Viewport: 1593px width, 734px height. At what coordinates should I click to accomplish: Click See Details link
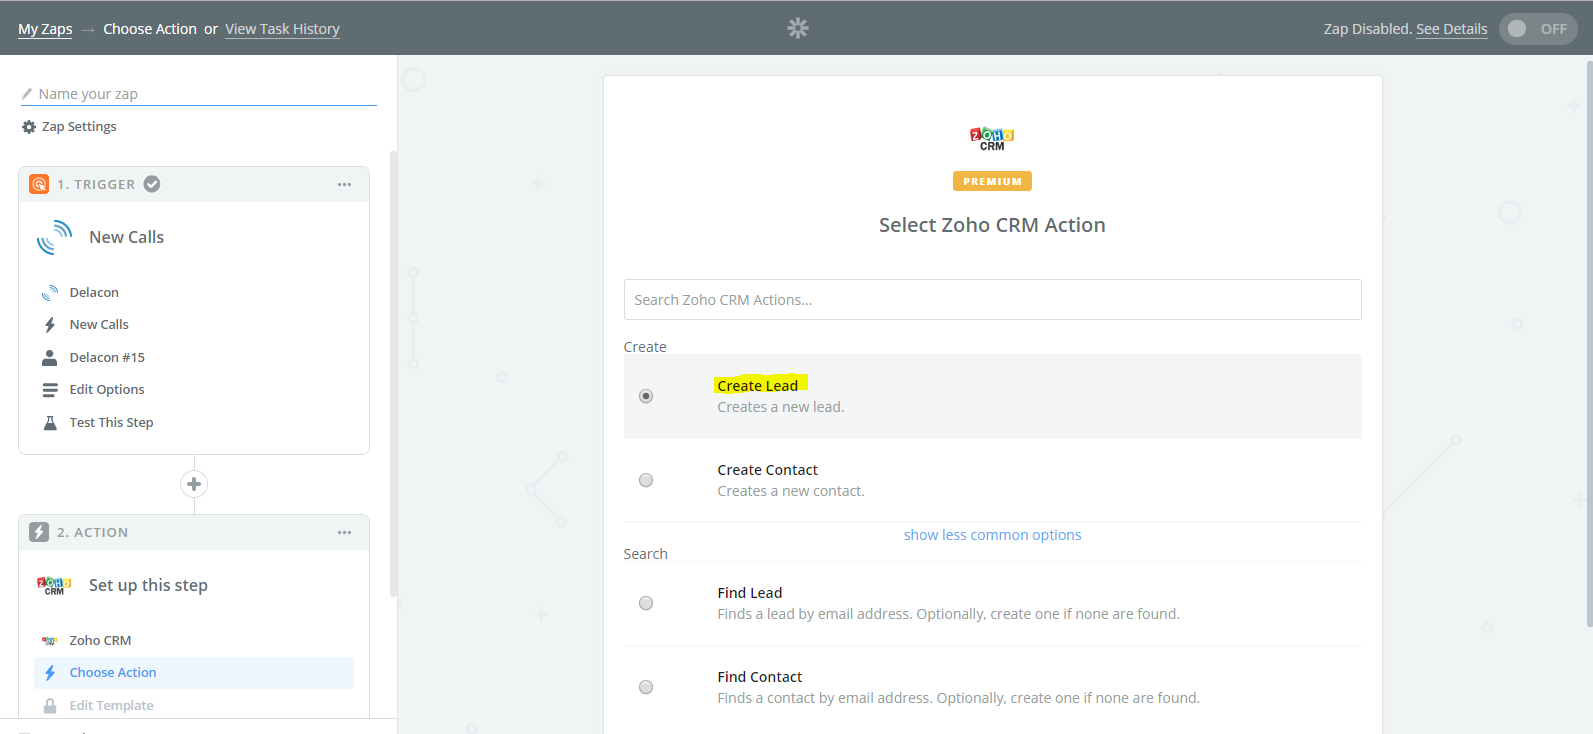[x=1451, y=29]
